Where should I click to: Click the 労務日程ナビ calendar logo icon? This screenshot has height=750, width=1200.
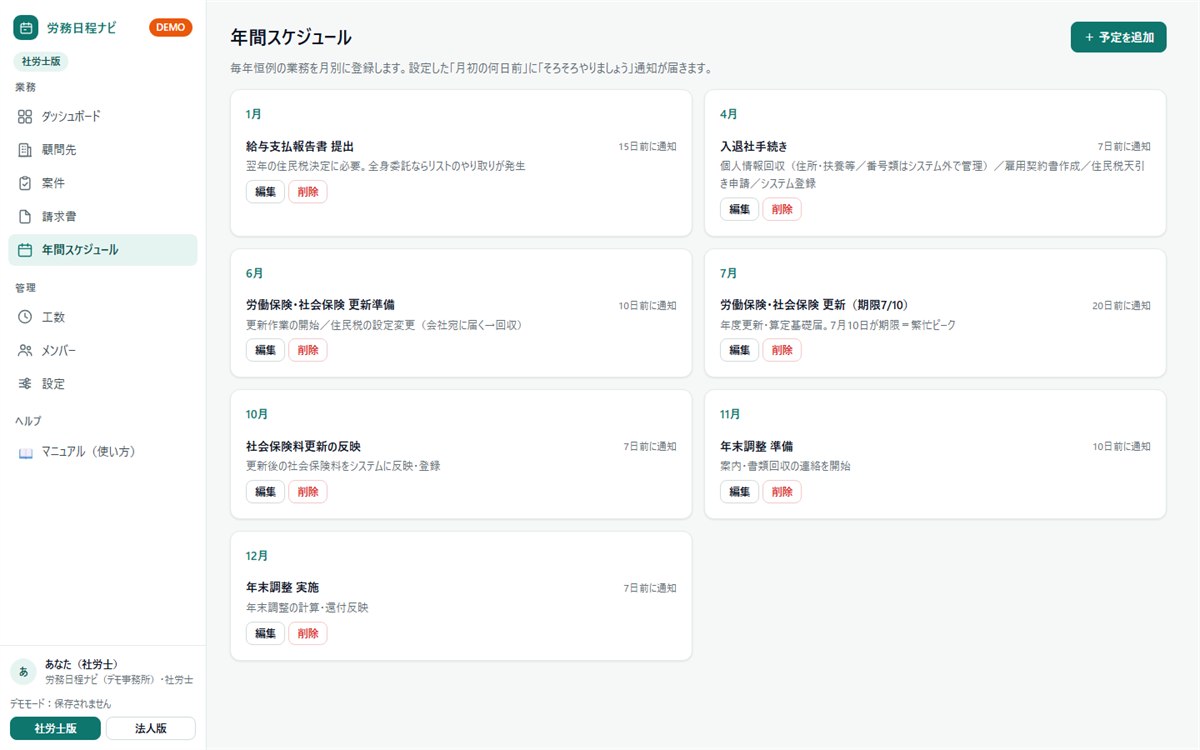25,28
